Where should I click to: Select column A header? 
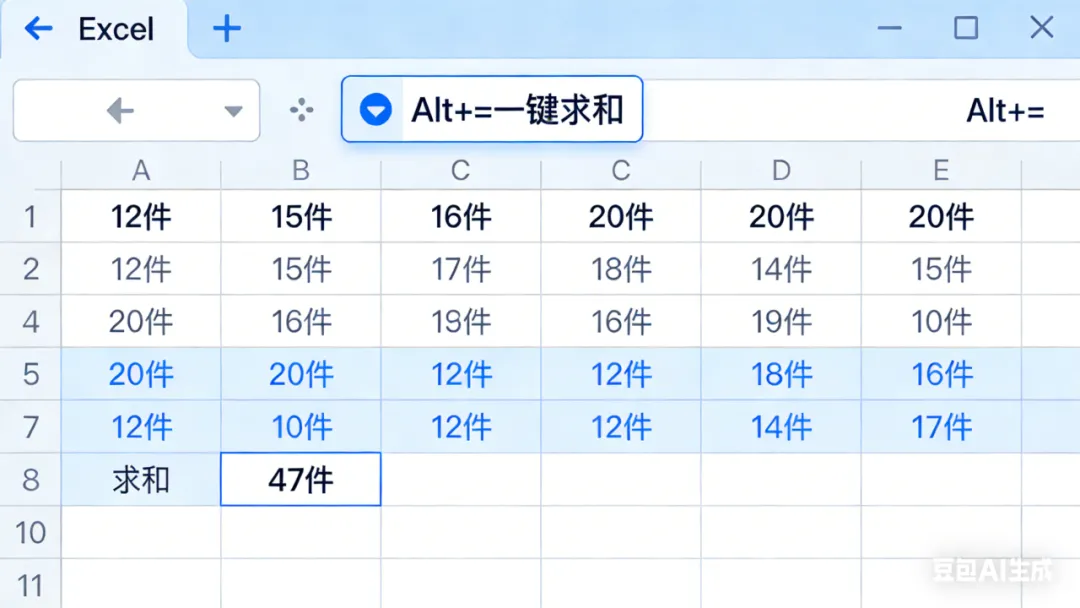[x=141, y=171]
